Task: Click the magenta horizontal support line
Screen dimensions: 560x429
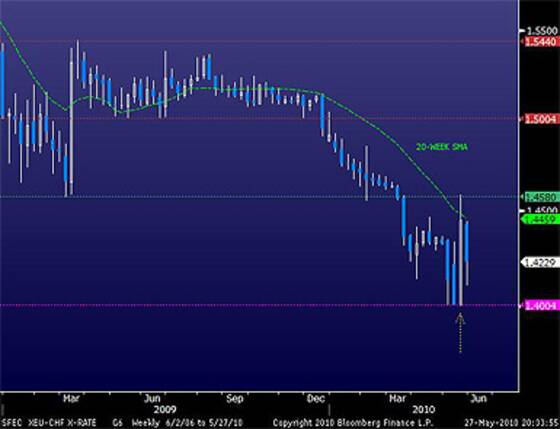Action: pyautogui.click(x=259, y=305)
